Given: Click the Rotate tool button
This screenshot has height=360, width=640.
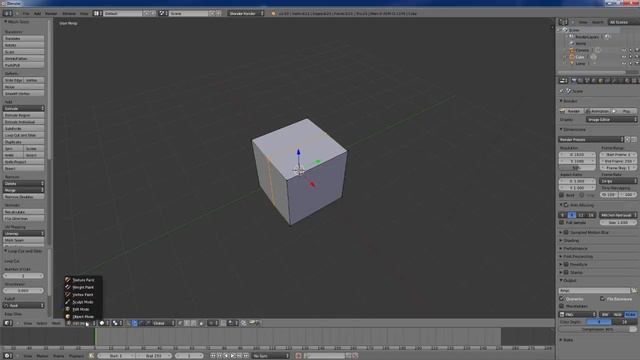Looking at the screenshot, I should click(x=24, y=45).
